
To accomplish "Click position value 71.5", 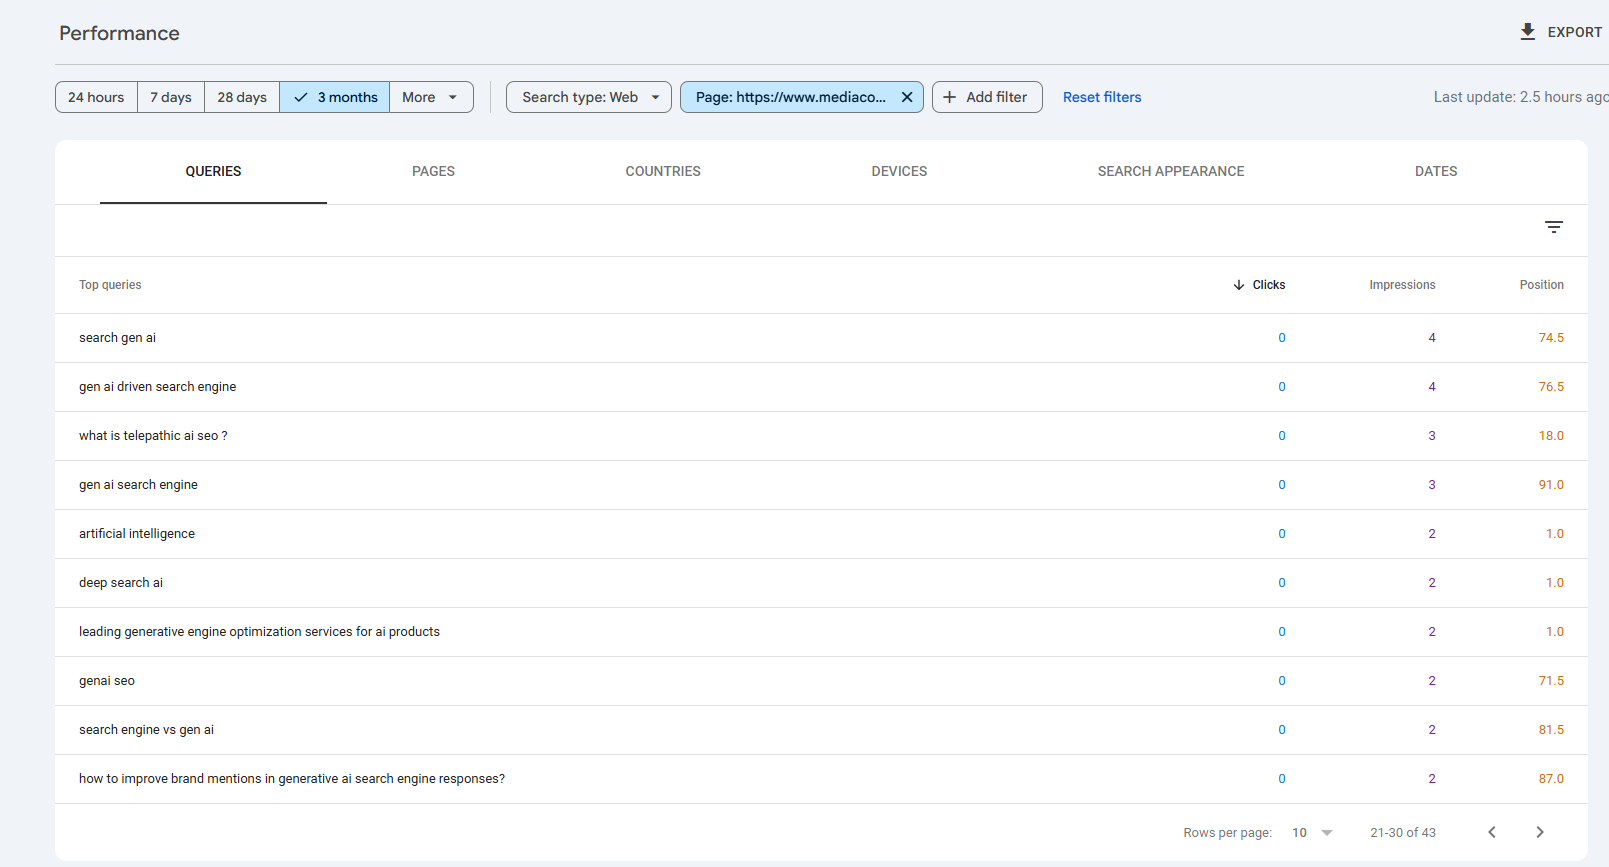I will coord(1551,681).
